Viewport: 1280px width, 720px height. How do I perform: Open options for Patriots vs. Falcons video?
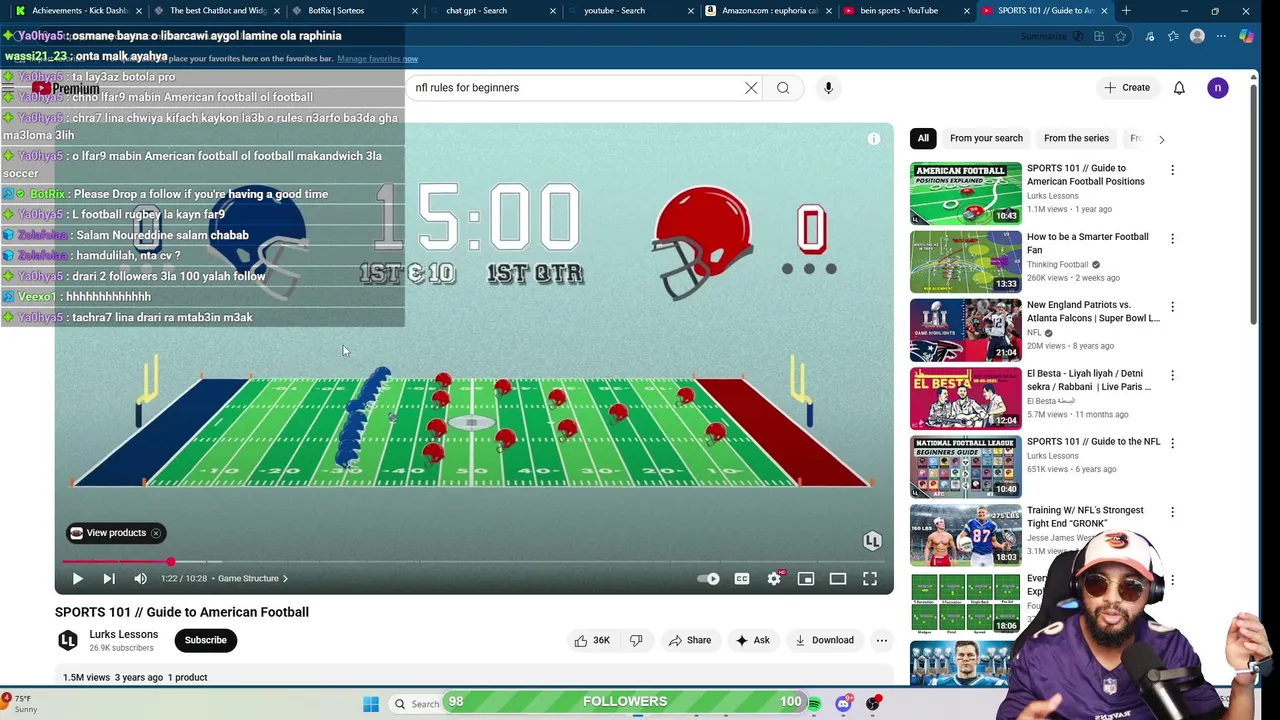[x=1172, y=307]
